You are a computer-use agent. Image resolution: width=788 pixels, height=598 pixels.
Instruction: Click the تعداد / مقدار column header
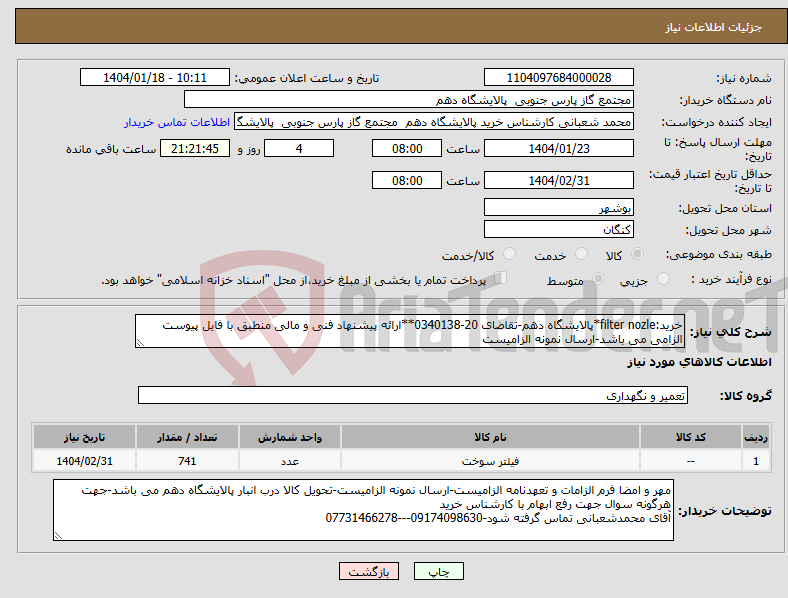coord(187,437)
